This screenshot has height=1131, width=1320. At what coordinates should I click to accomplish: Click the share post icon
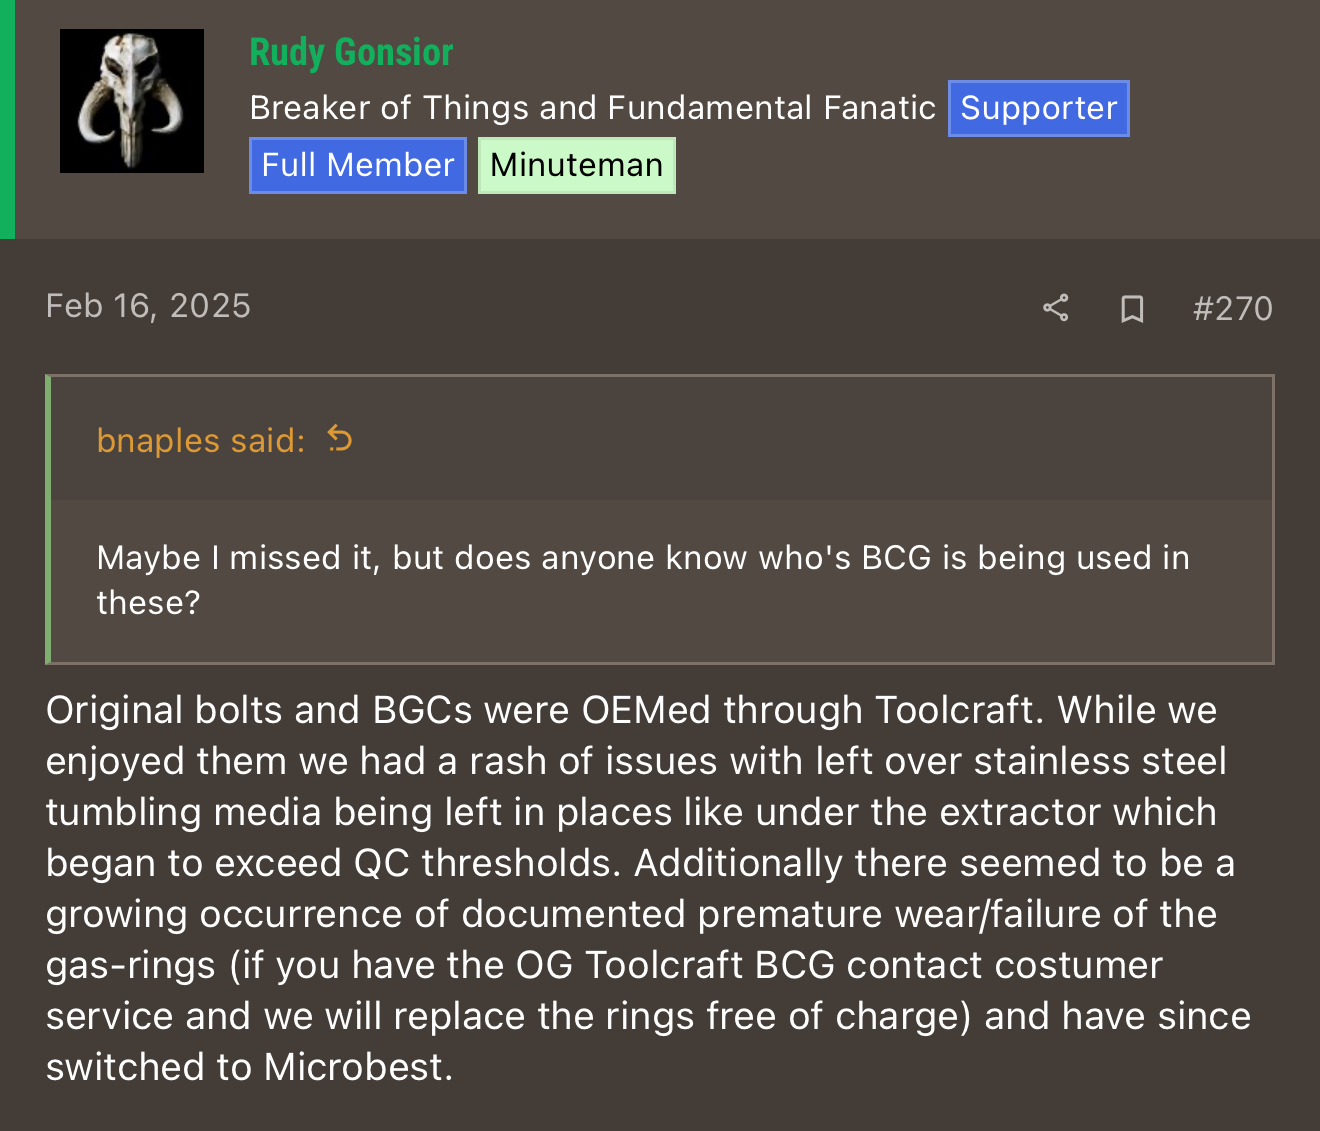click(x=1055, y=308)
